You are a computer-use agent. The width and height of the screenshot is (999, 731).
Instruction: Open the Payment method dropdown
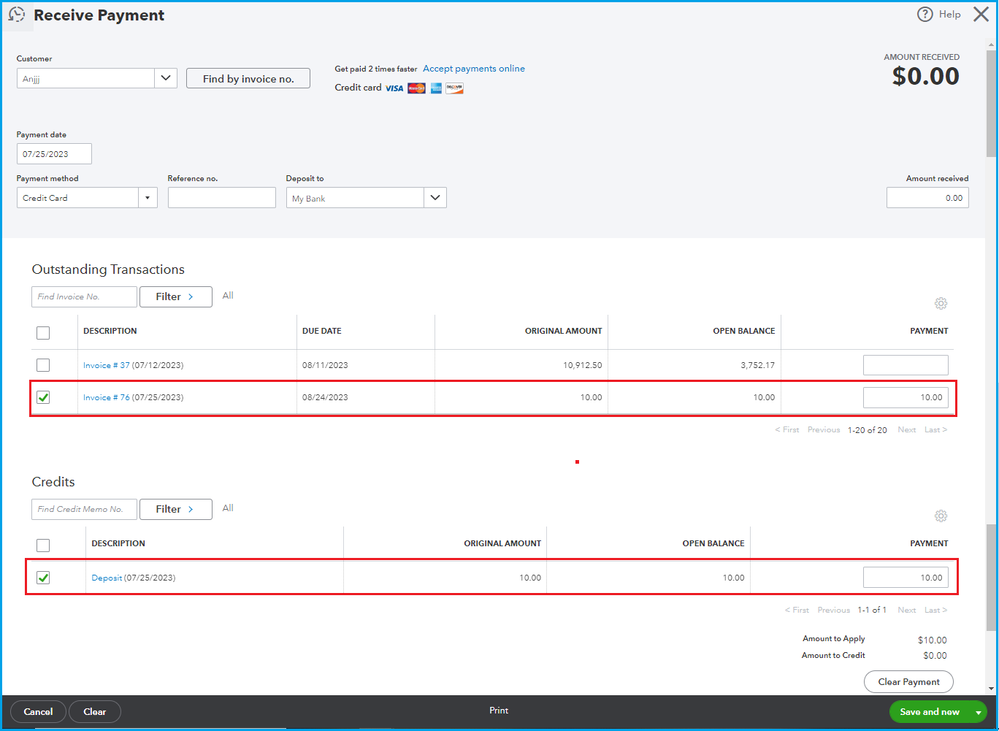coord(147,198)
